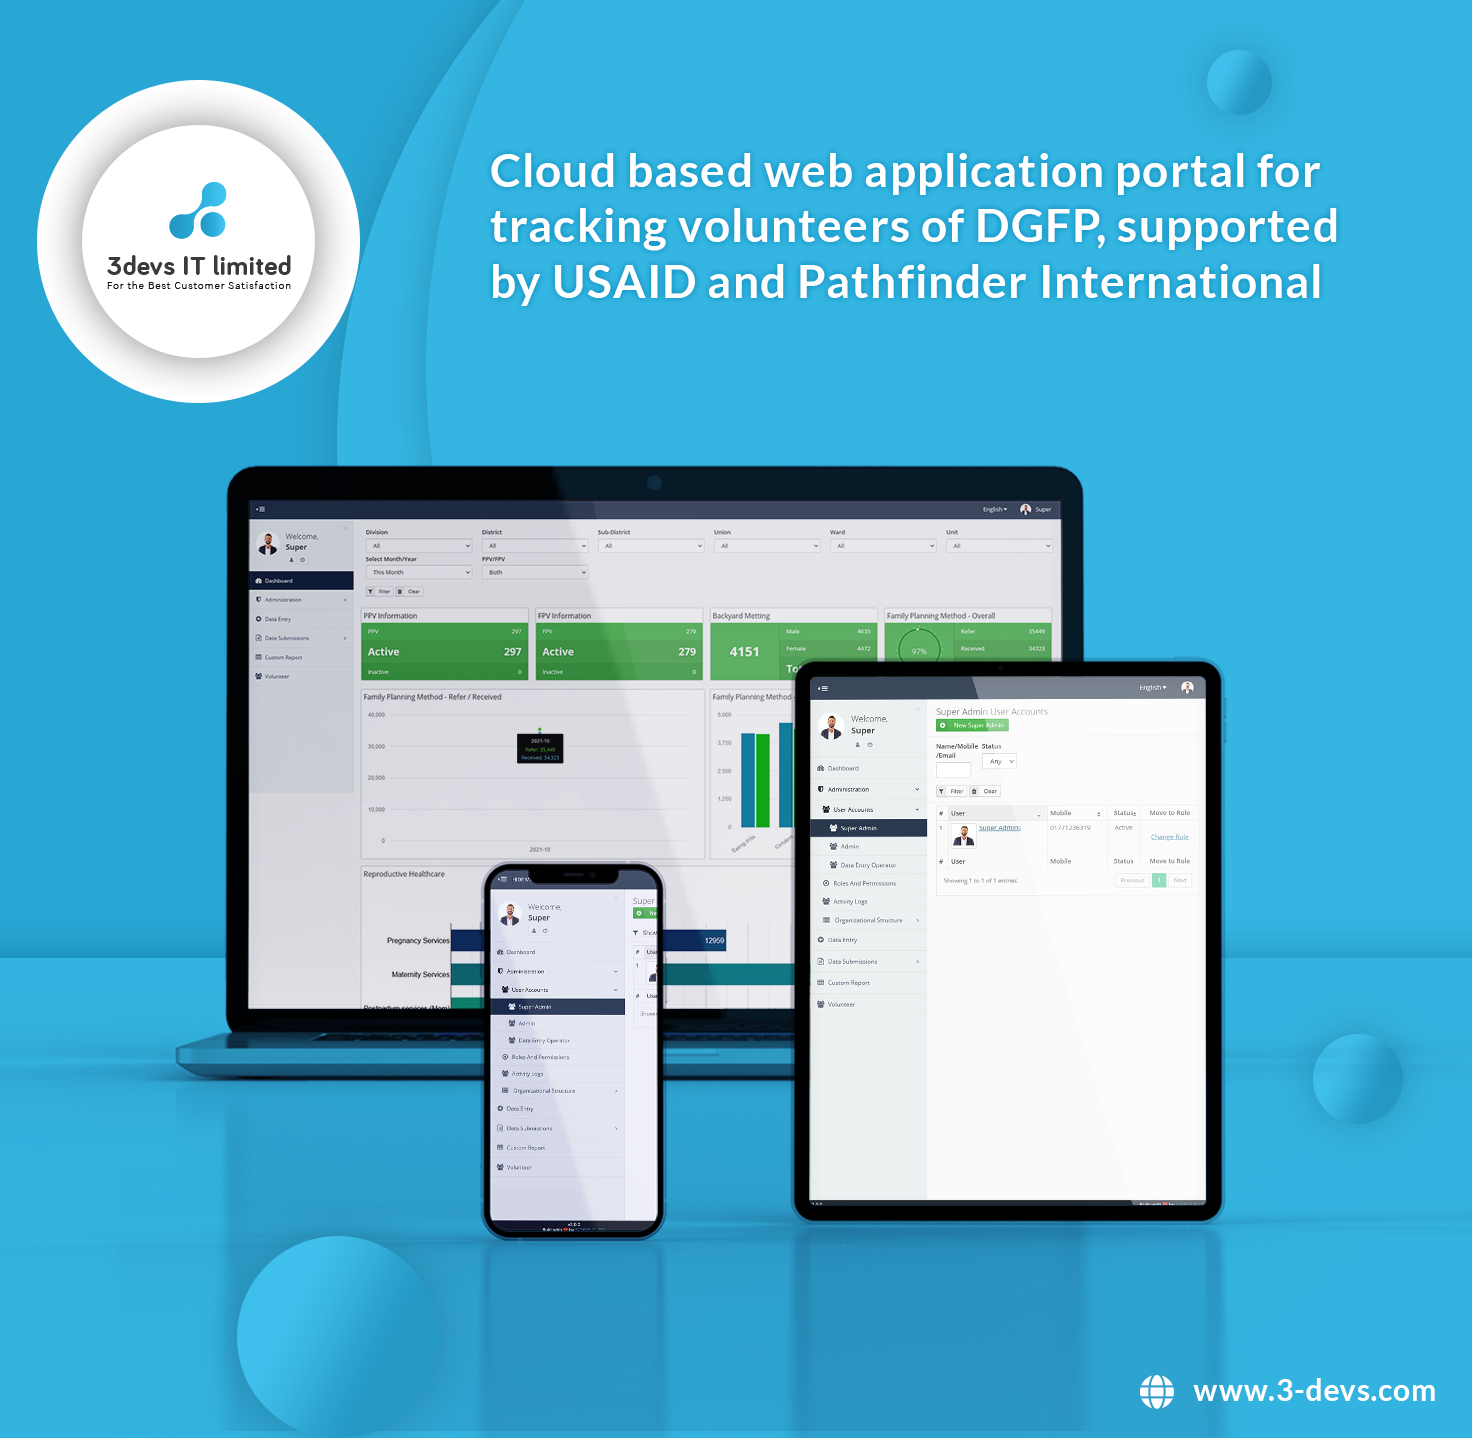Open Status Any dropdown on tablet

point(999,761)
